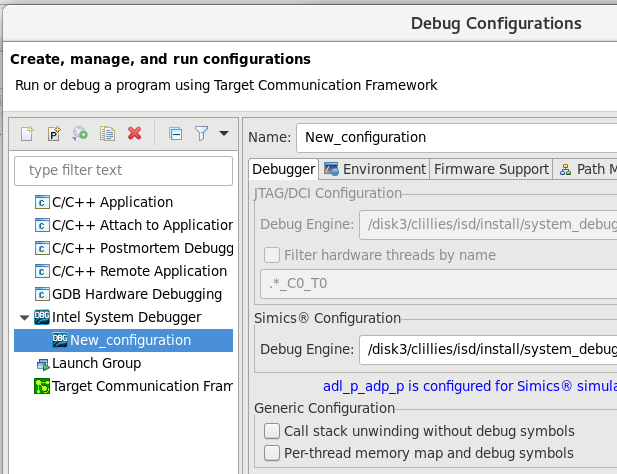Click the Target Communication Framework green icon
The image size is (617, 474).
tap(42, 386)
